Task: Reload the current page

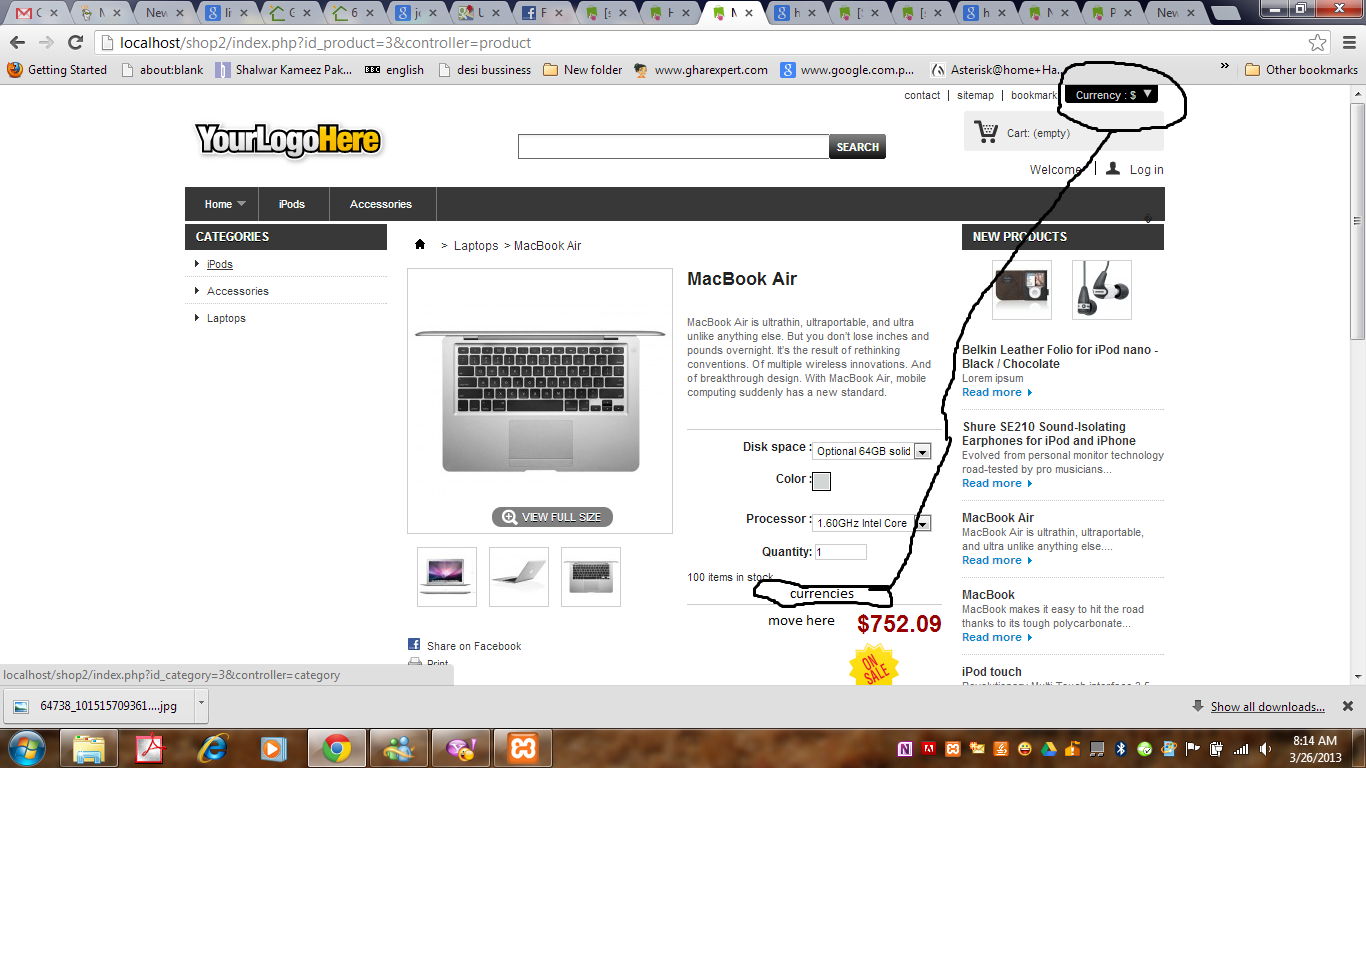Action: pyautogui.click(x=75, y=42)
